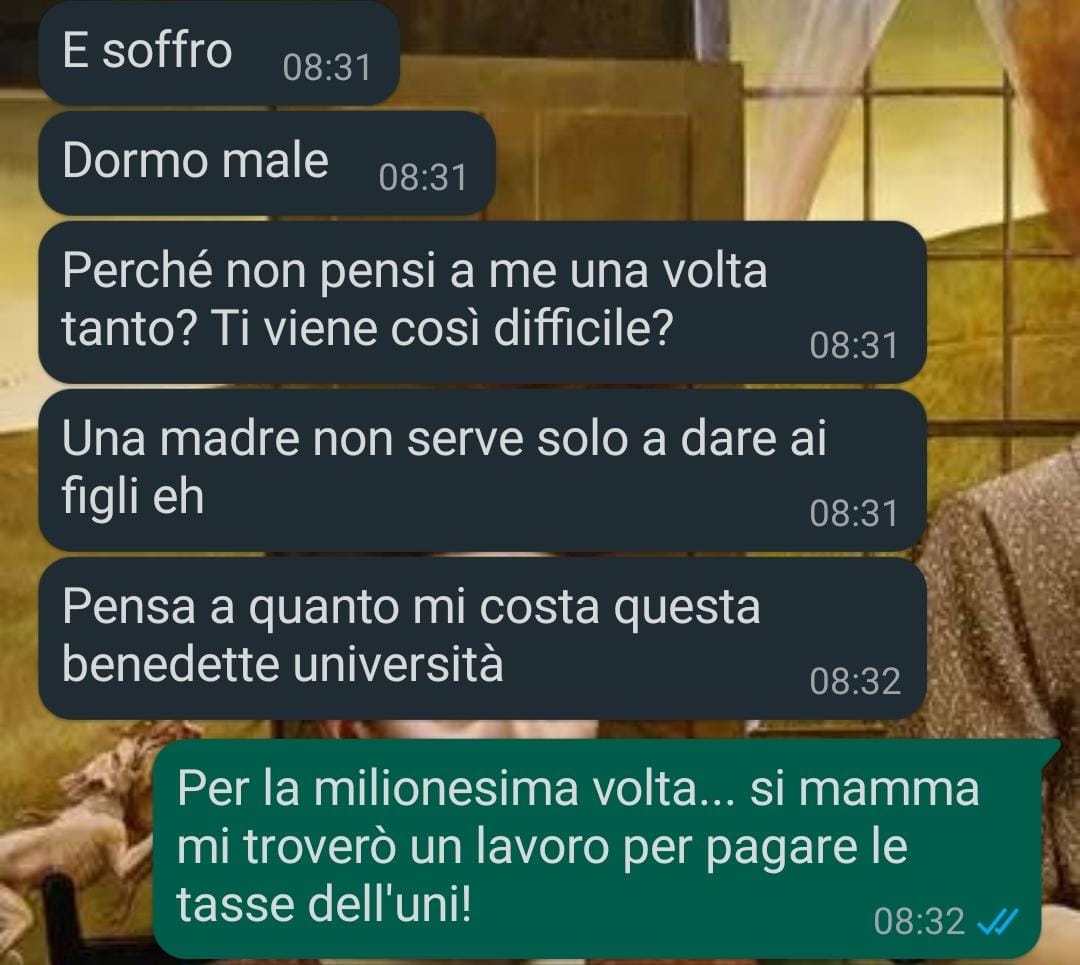Tap the 'Una madre non serve' message
Screen dimensions: 1080x965
click(x=482, y=470)
